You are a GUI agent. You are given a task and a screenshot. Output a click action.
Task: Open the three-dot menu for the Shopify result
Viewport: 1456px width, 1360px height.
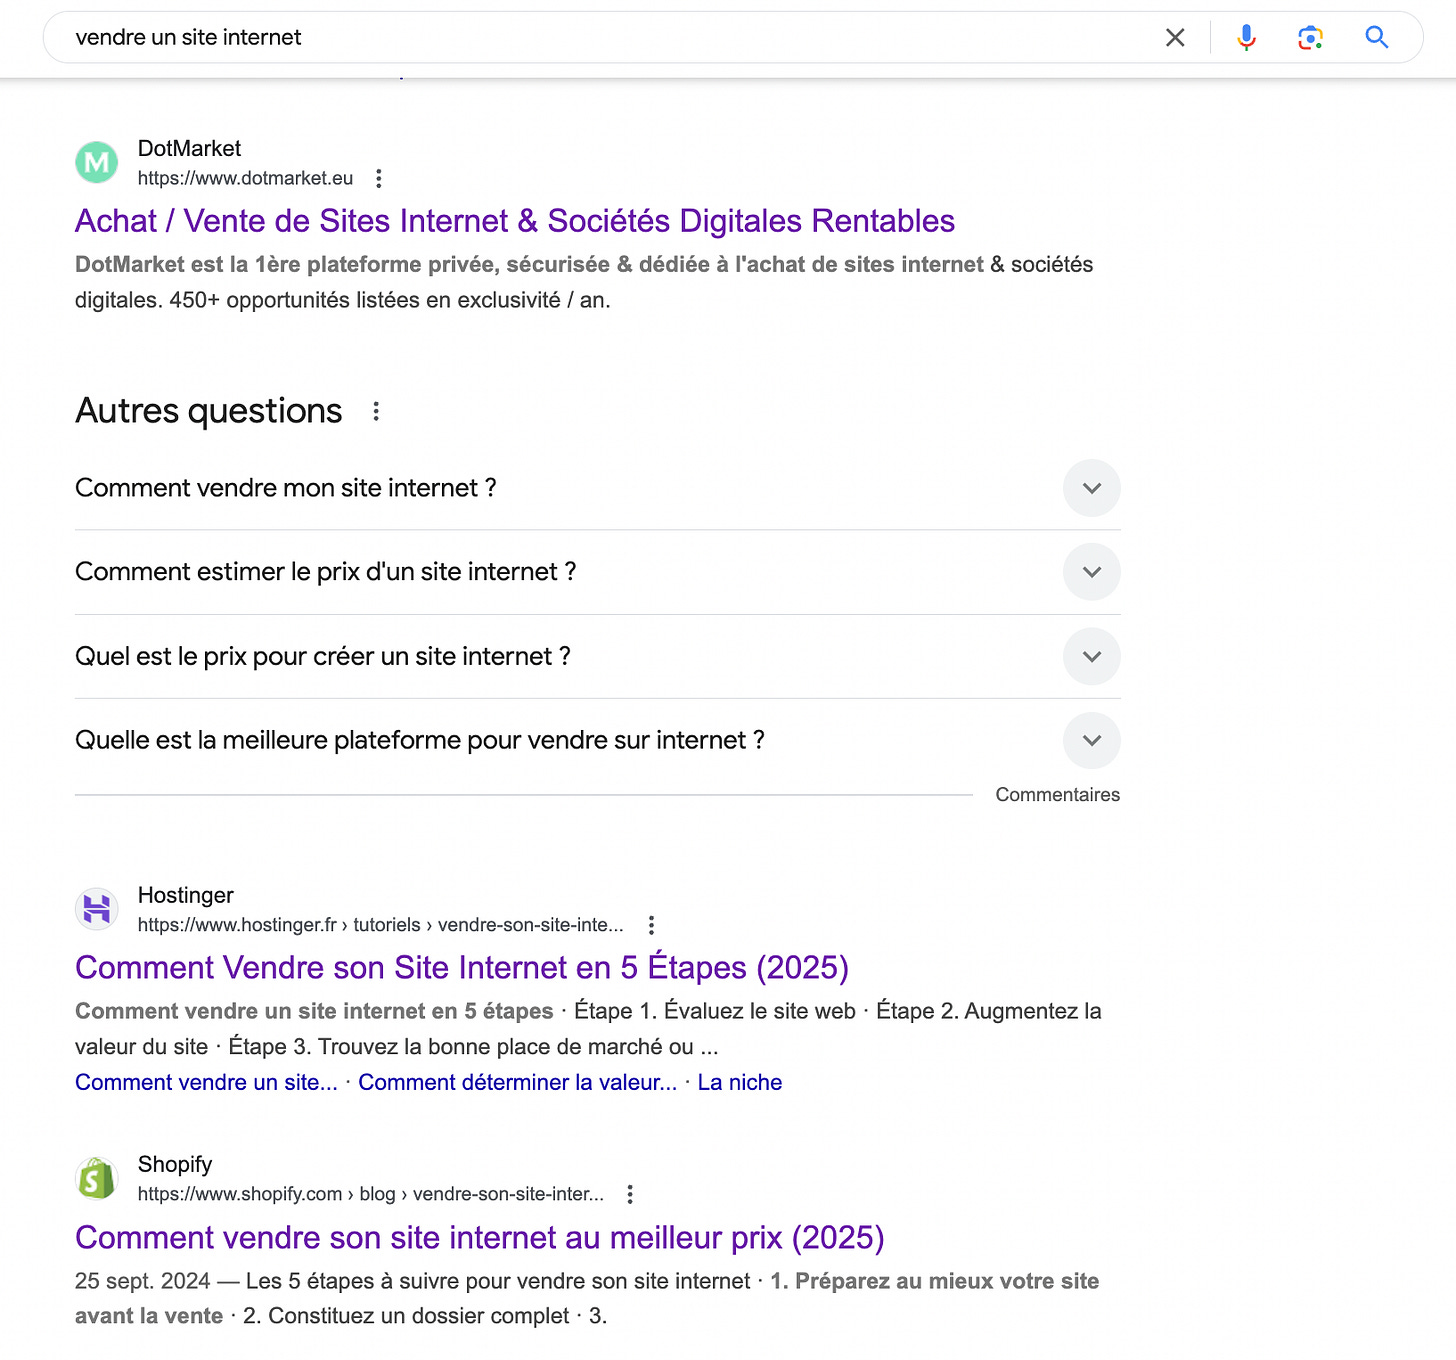click(x=629, y=1194)
